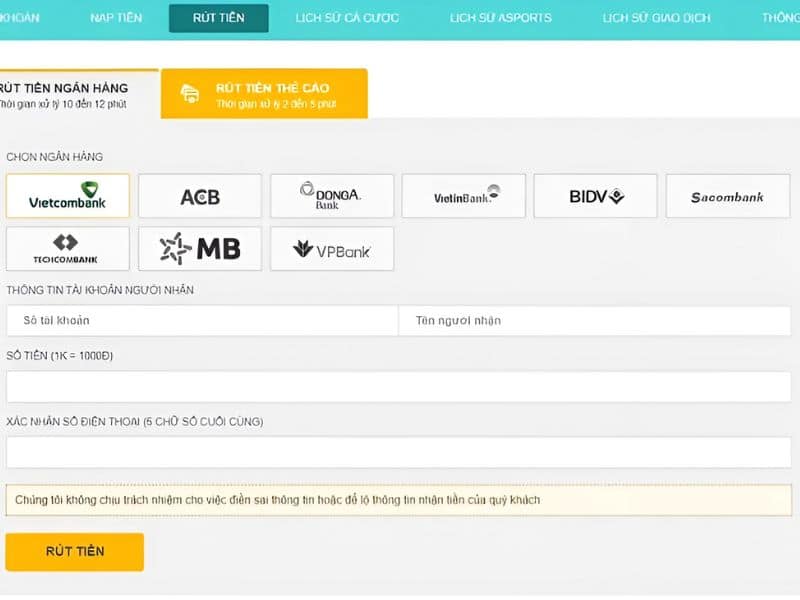Choose the ACB bank logo

tap(200, 196)
